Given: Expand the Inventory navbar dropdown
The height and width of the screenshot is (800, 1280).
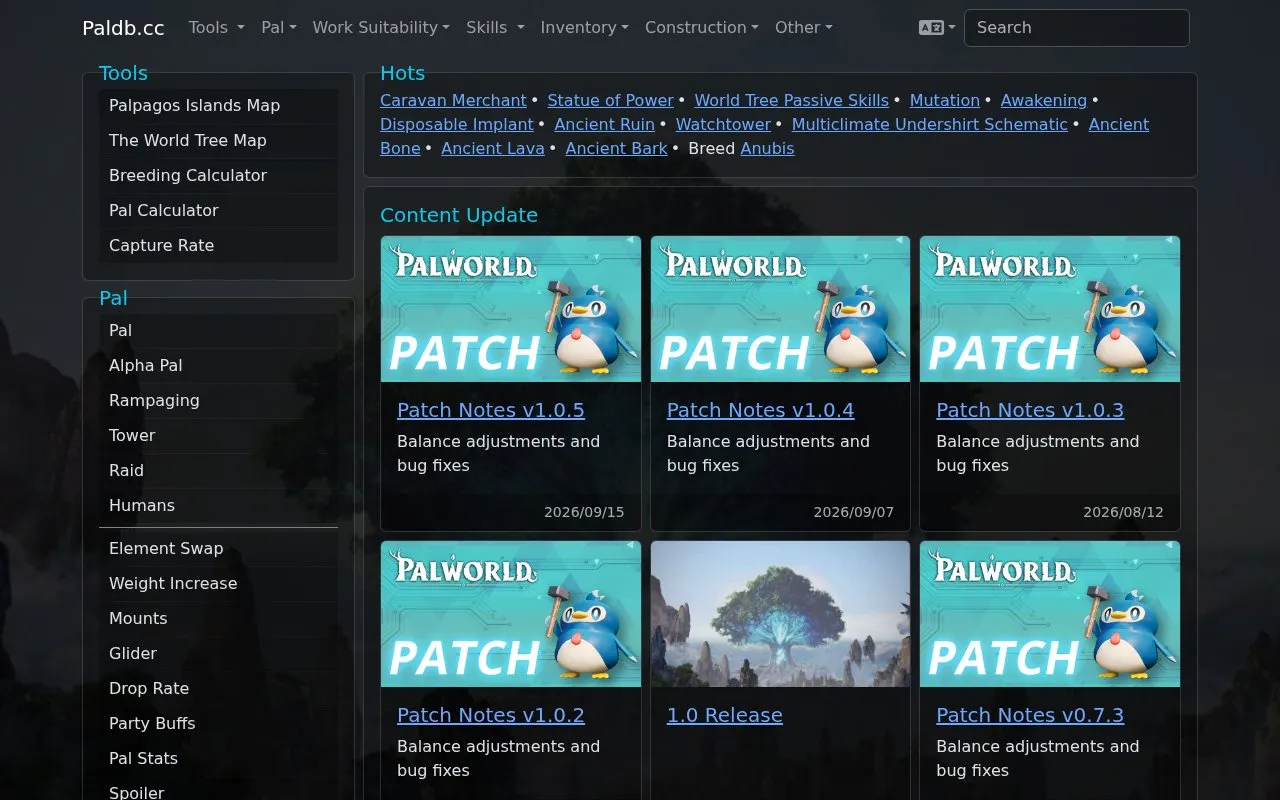Looking at the screenshot, I should 585,28.
